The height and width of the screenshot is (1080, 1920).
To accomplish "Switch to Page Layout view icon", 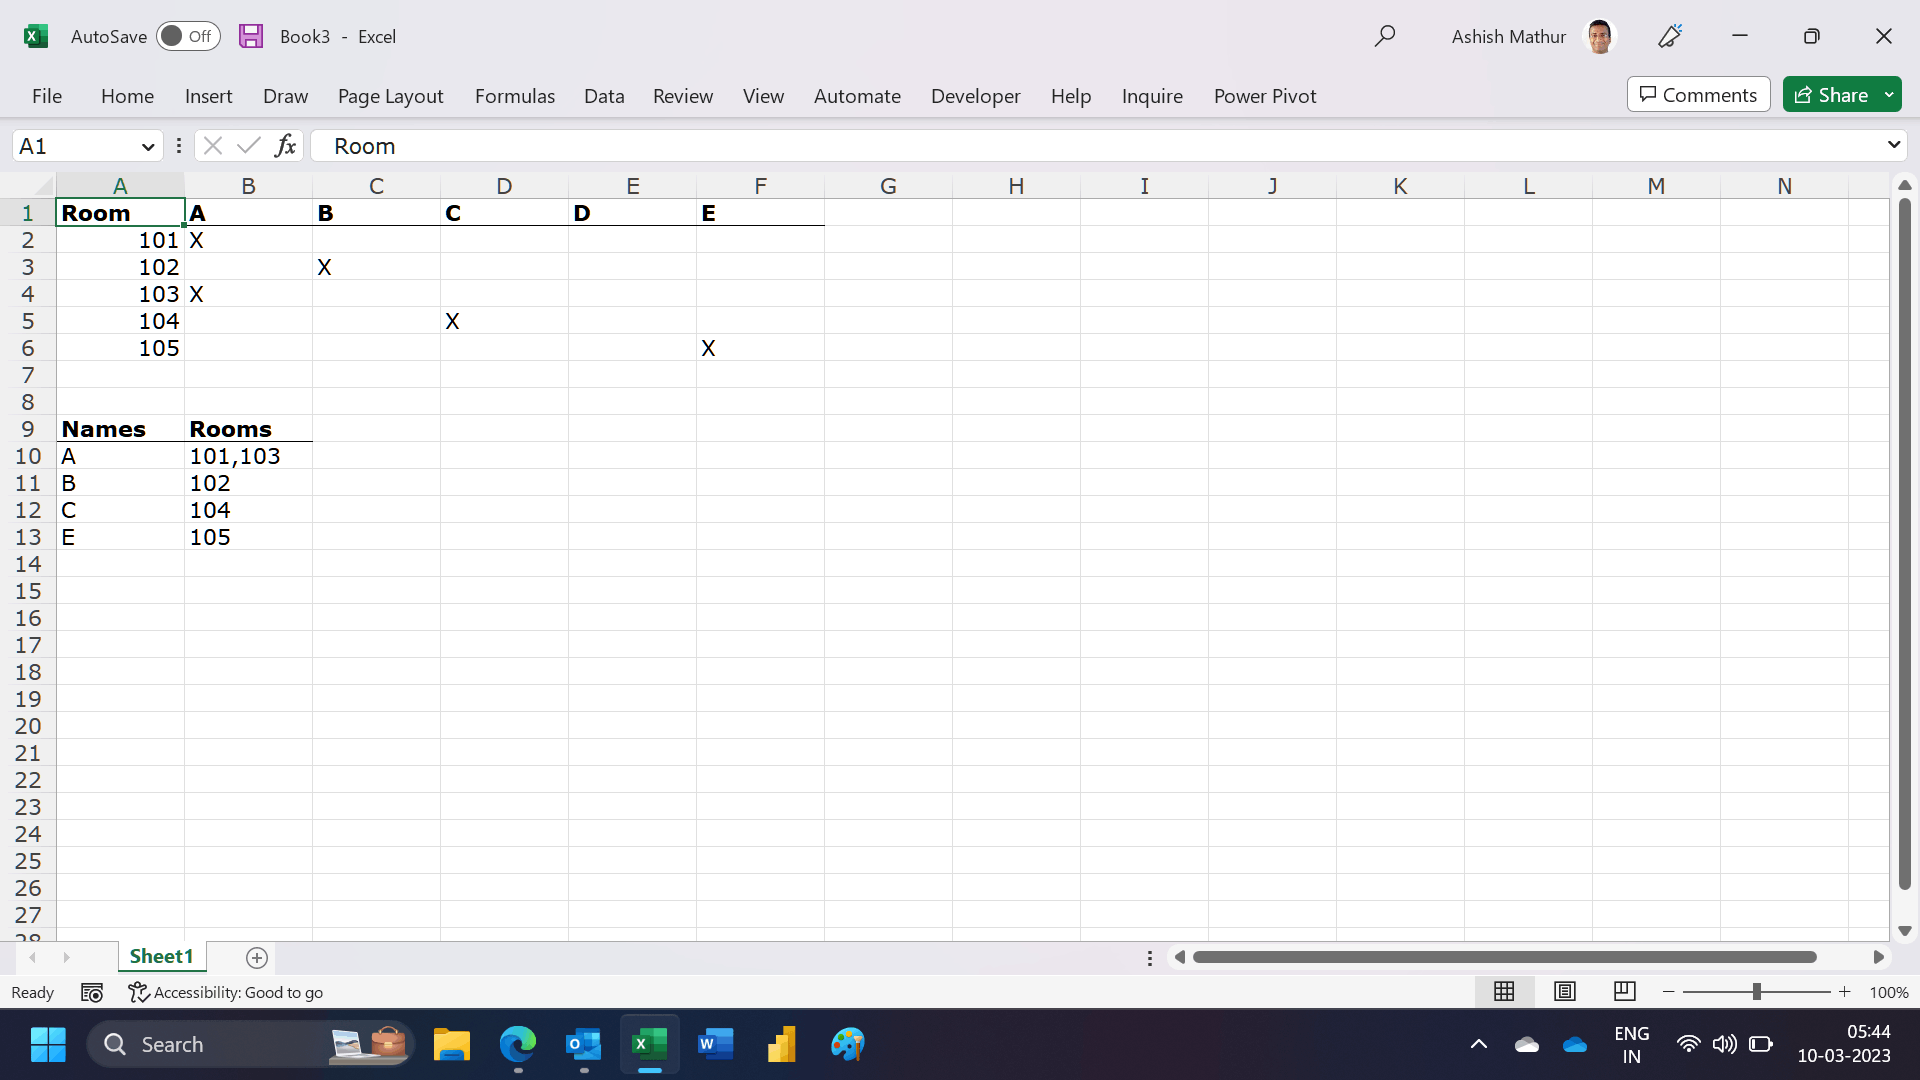I will (x=1565, y=991).
